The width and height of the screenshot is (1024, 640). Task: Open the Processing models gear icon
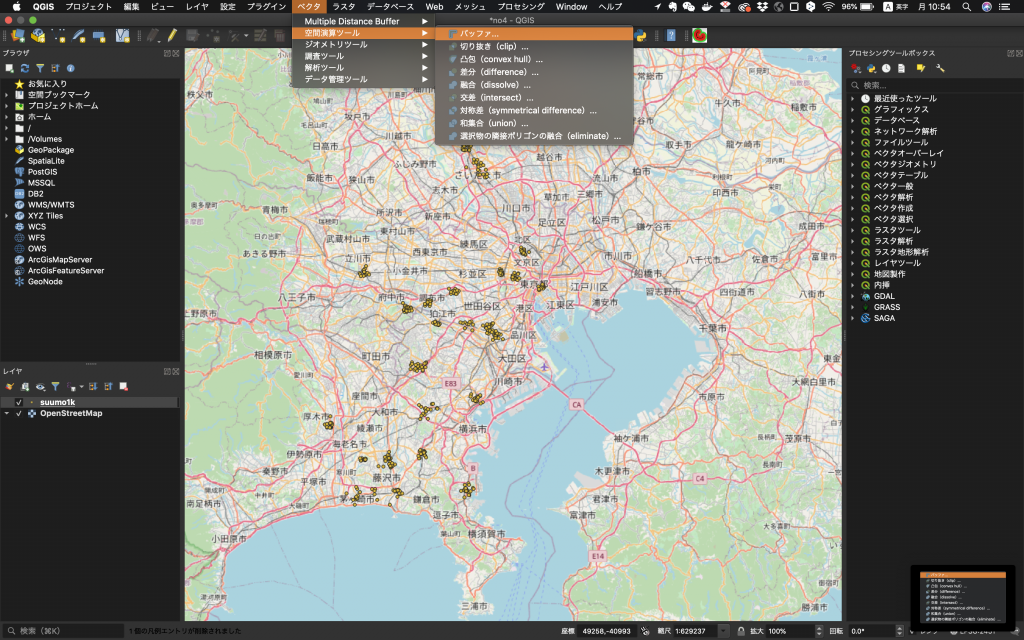856,68
